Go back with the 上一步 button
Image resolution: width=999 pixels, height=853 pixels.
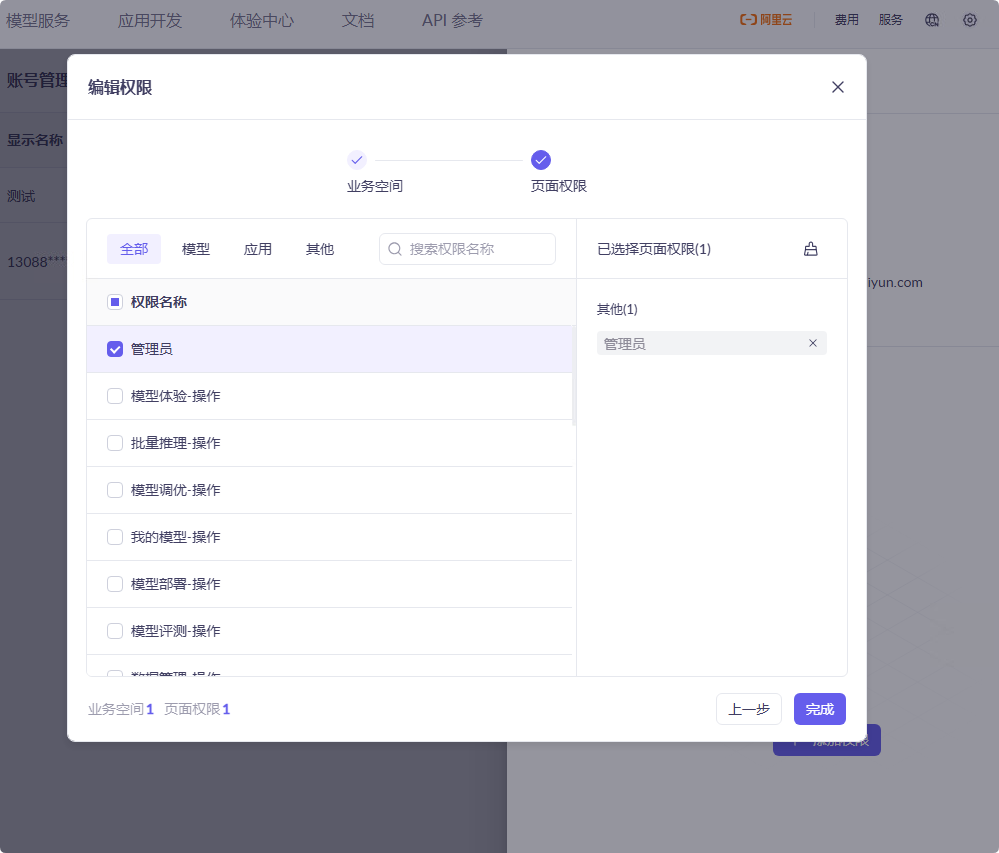point(748,708)
